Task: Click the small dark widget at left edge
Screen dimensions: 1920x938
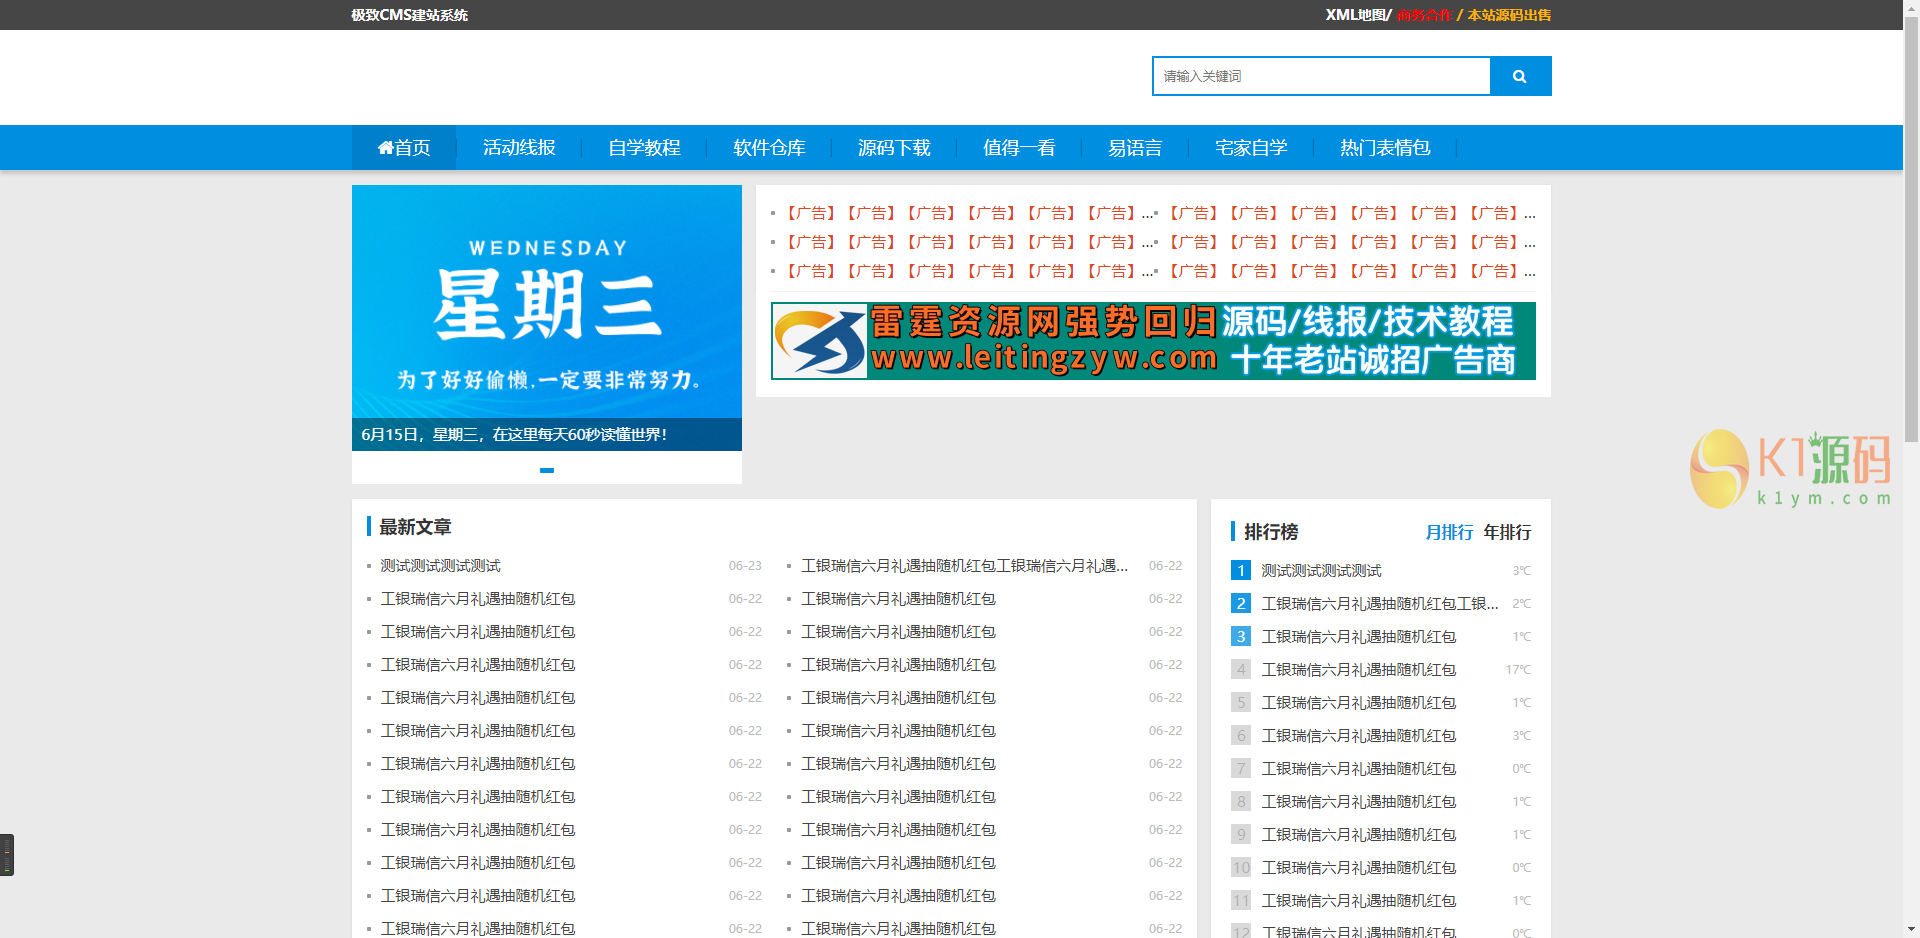Action: (7, 855)
